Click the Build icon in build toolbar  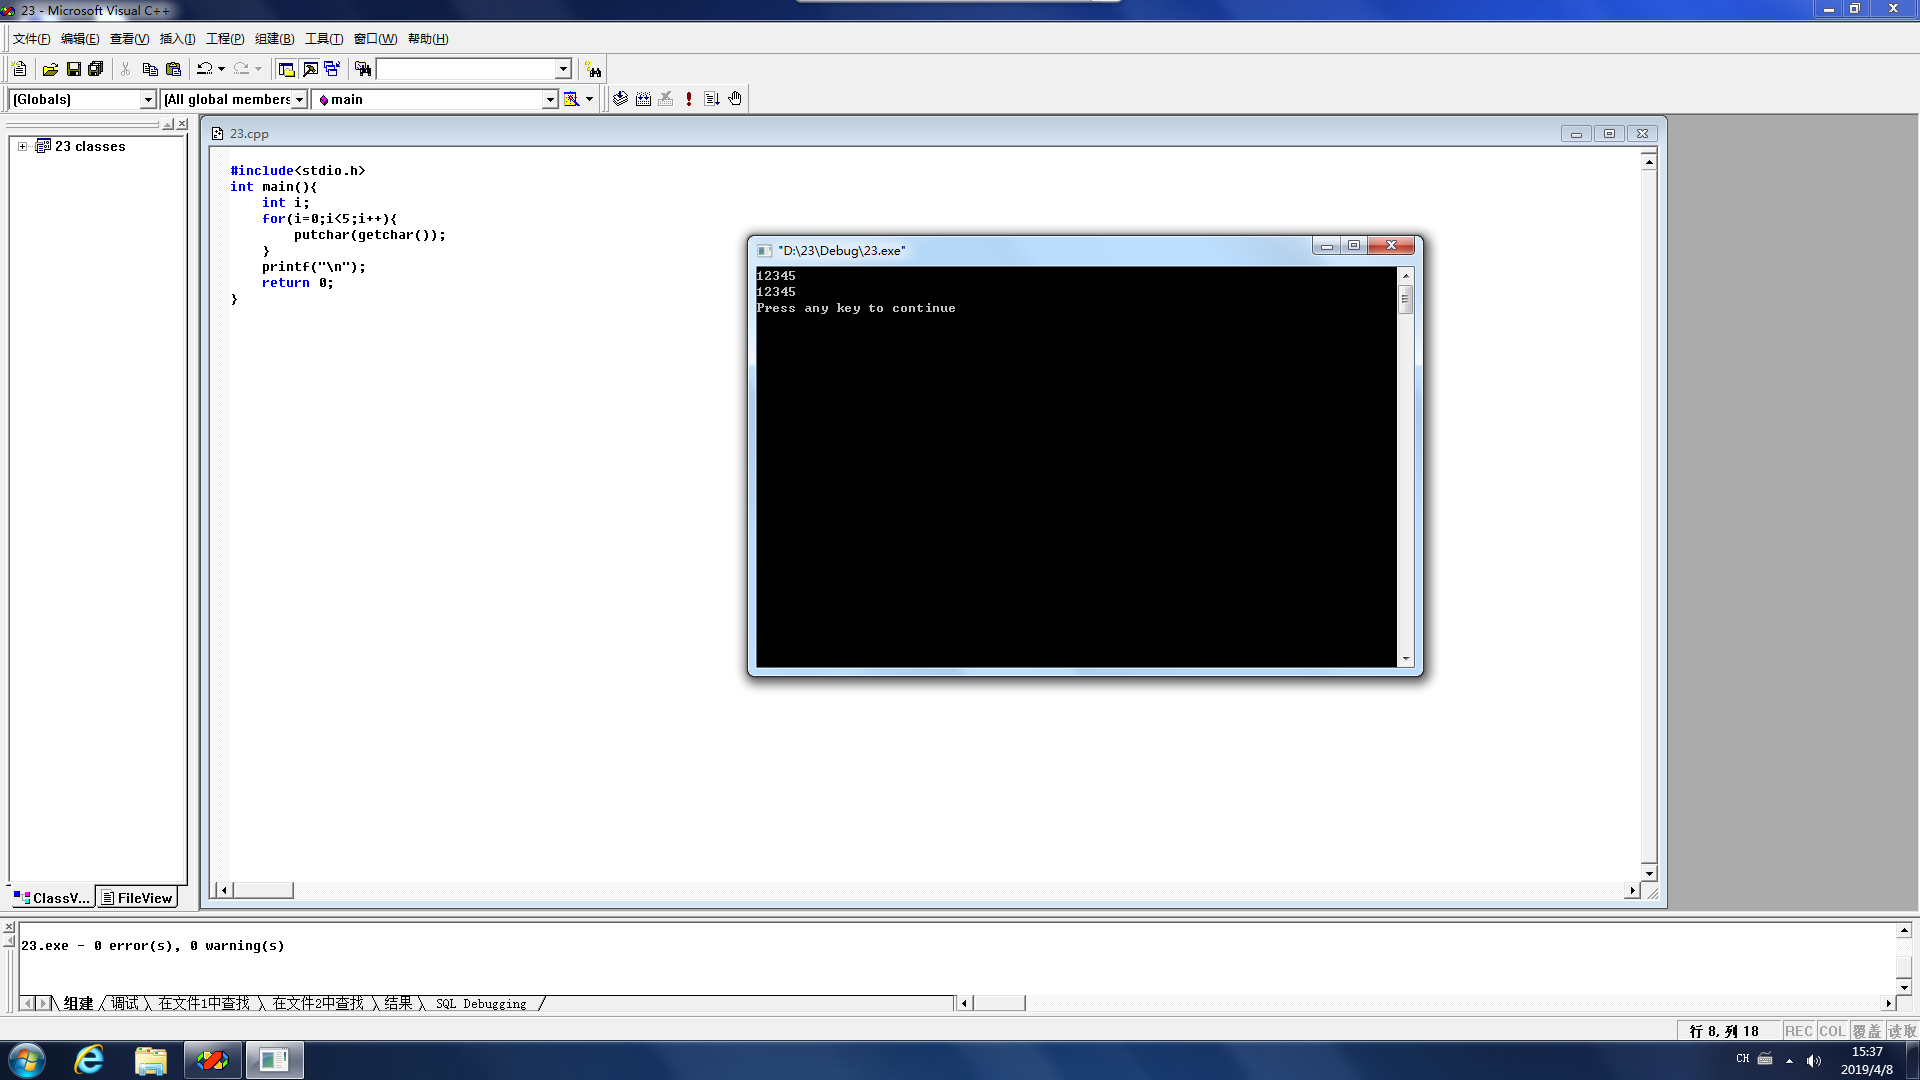(x=643, y=99)
